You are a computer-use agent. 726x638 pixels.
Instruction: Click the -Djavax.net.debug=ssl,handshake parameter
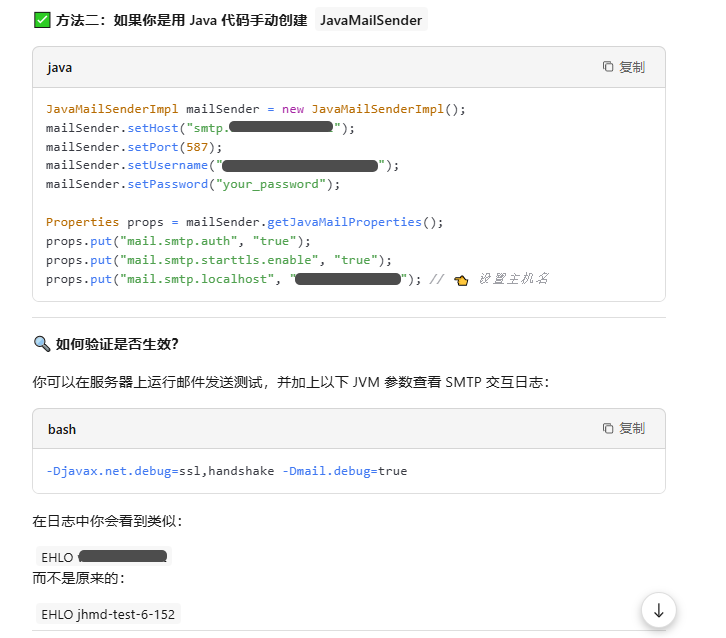160,471
